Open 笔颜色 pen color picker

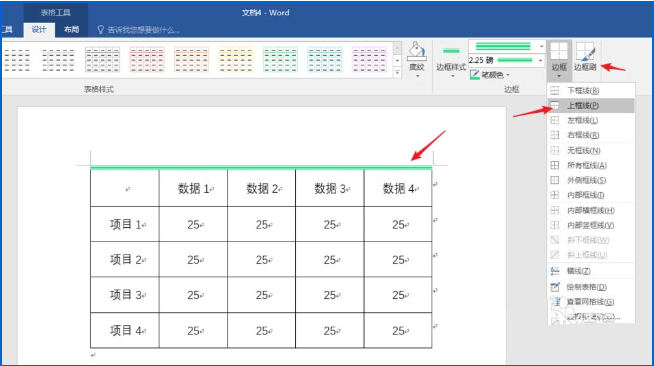(x=490, y=75)
